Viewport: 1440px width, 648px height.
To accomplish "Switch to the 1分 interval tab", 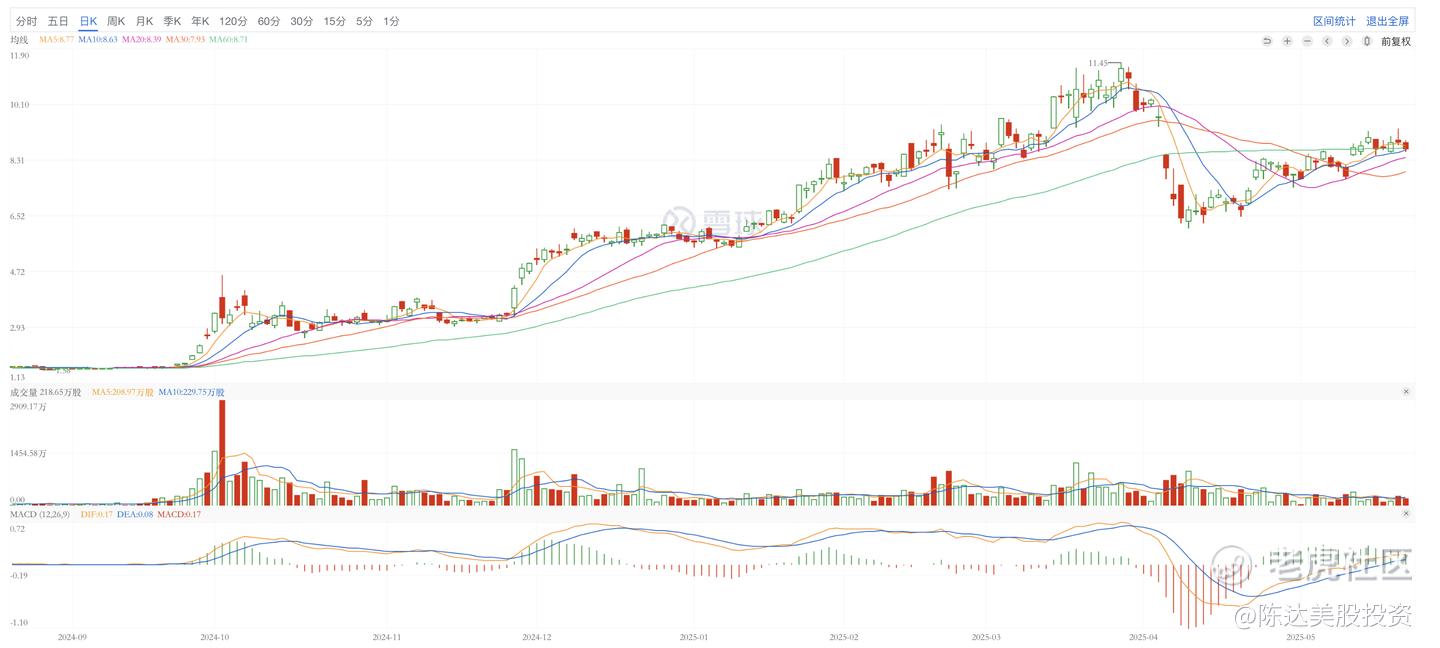I will tap(391, 21).
